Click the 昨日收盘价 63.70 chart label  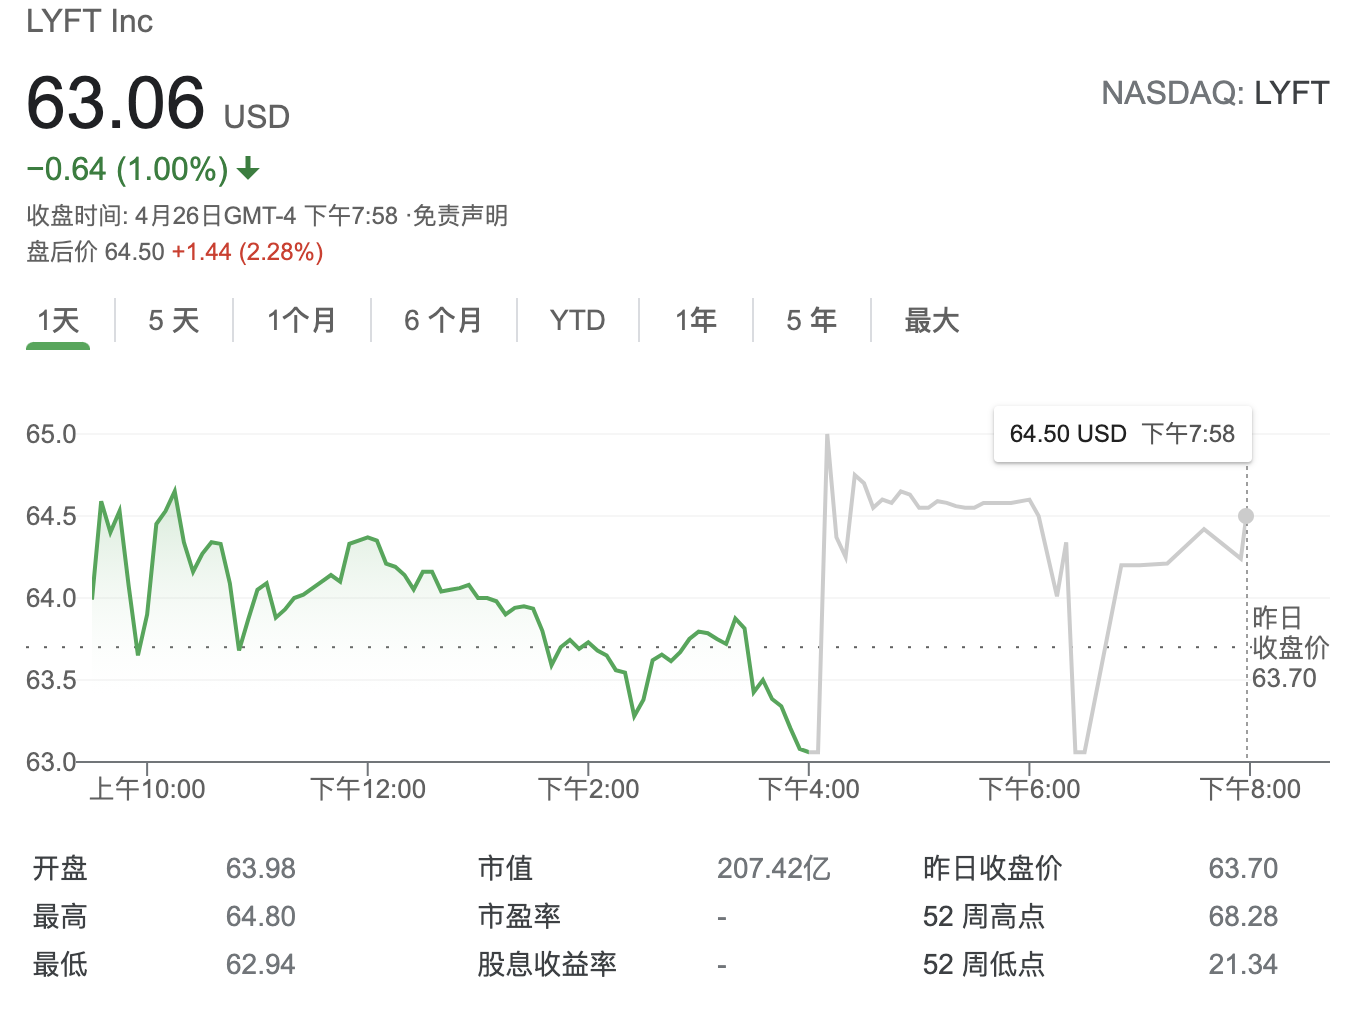tap(1289, 648)
